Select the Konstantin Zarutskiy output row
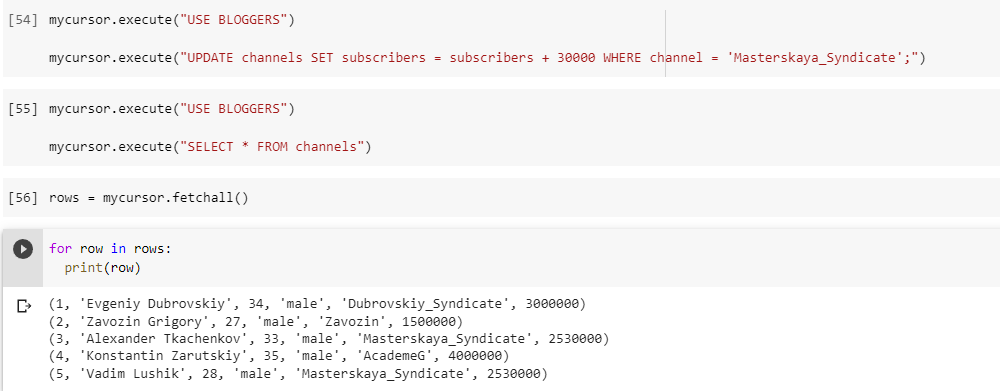This screenshot has height=391, width=1000. pos(279,356)
